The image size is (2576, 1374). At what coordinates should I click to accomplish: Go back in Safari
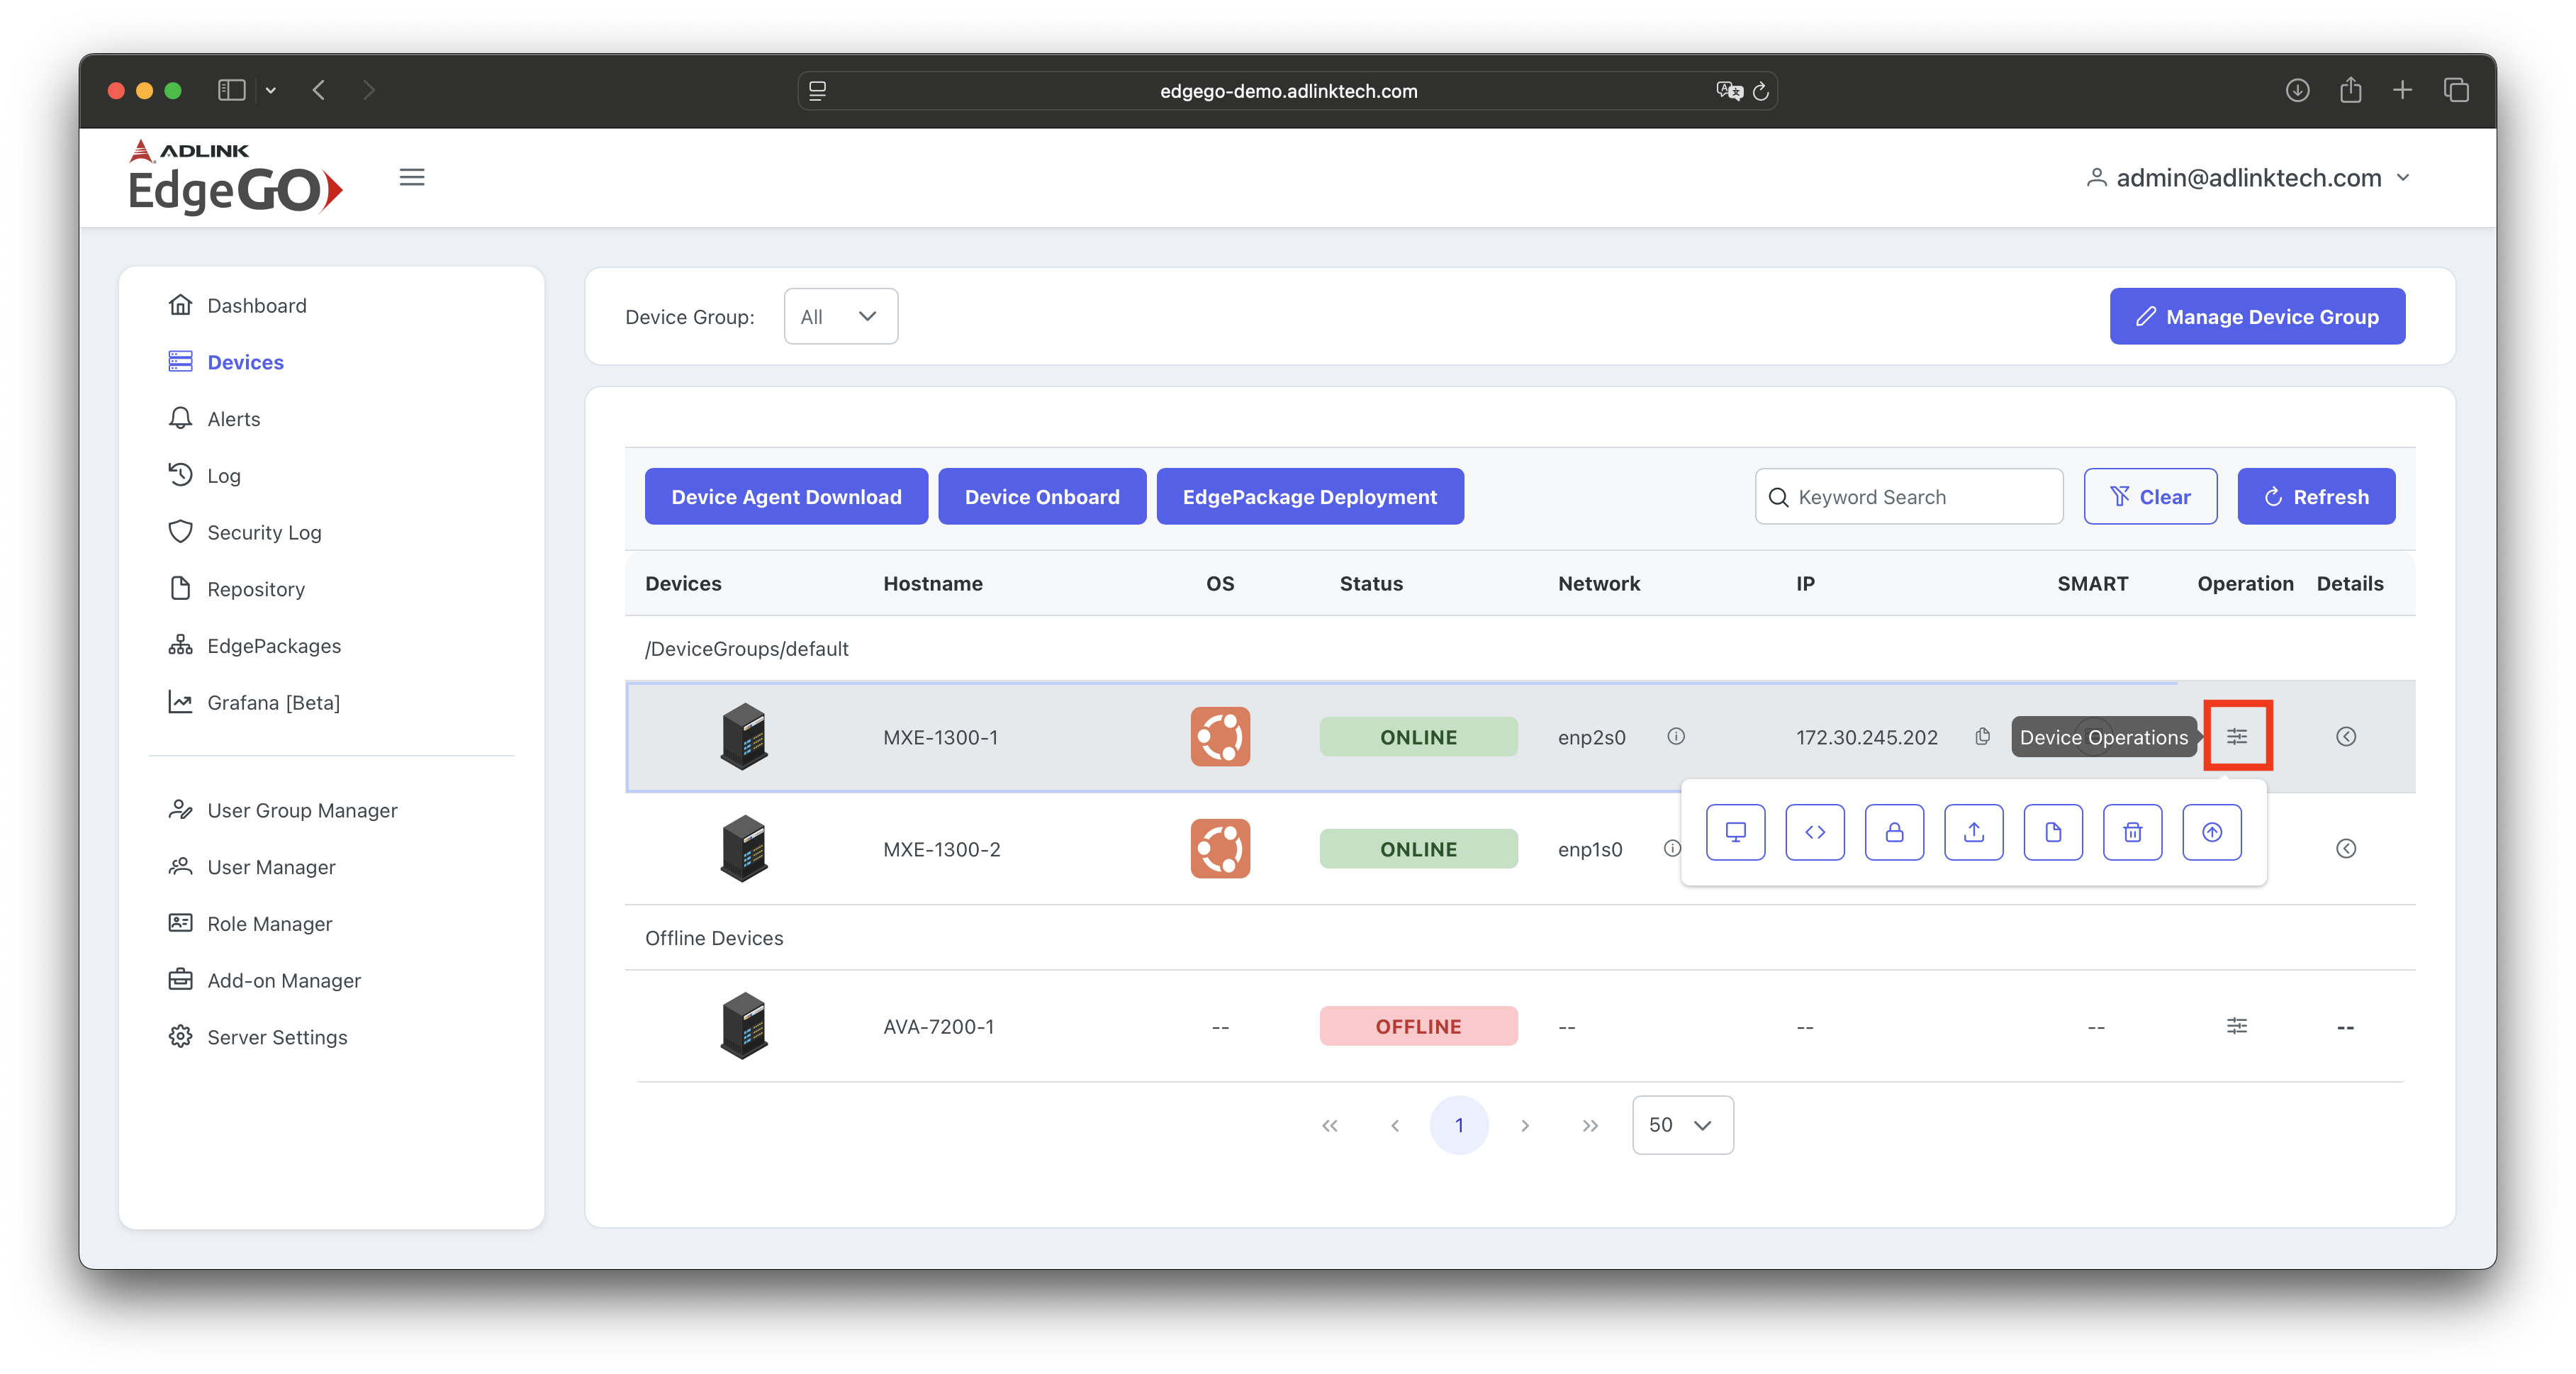[319, 90]
